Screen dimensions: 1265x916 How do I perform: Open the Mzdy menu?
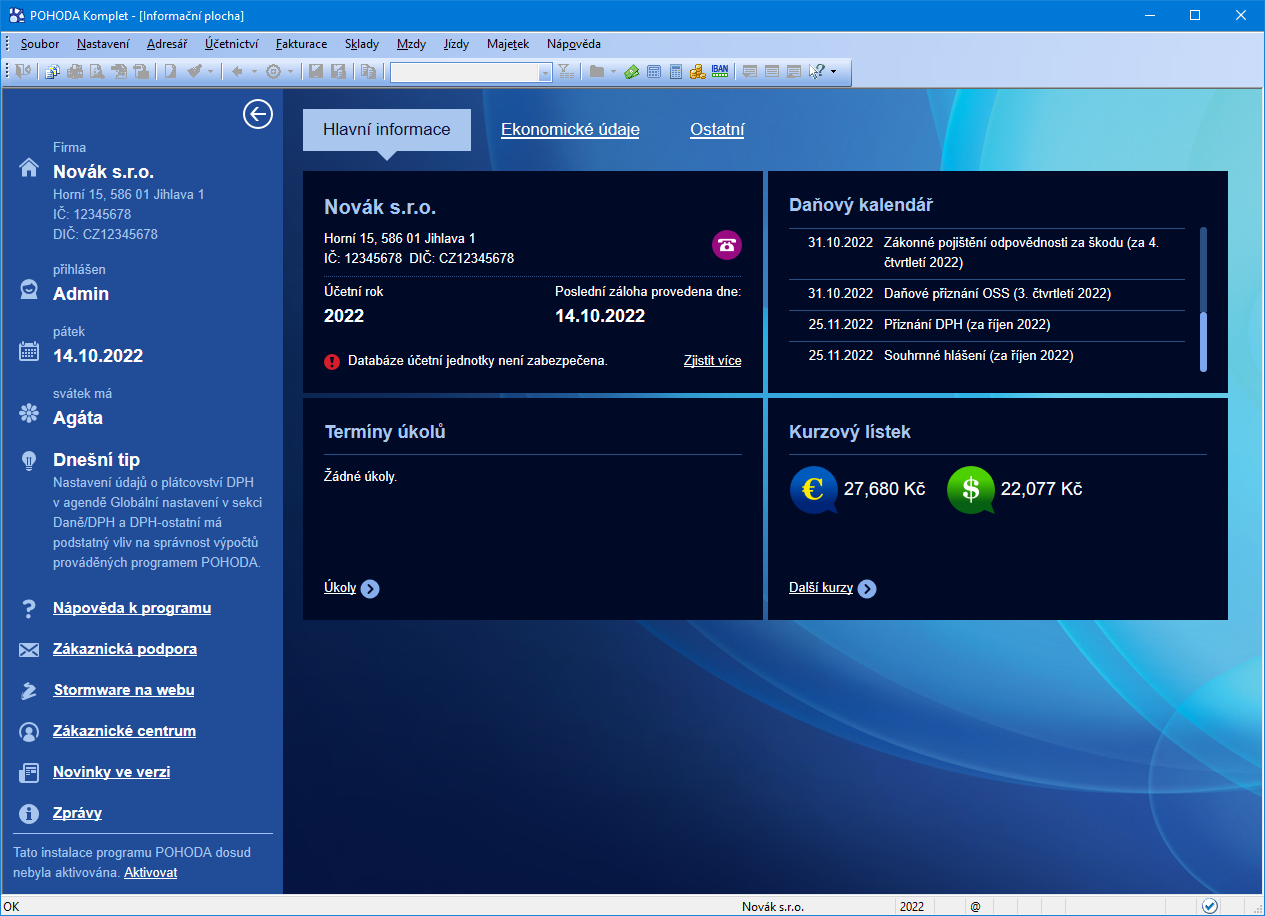point(411,44)
